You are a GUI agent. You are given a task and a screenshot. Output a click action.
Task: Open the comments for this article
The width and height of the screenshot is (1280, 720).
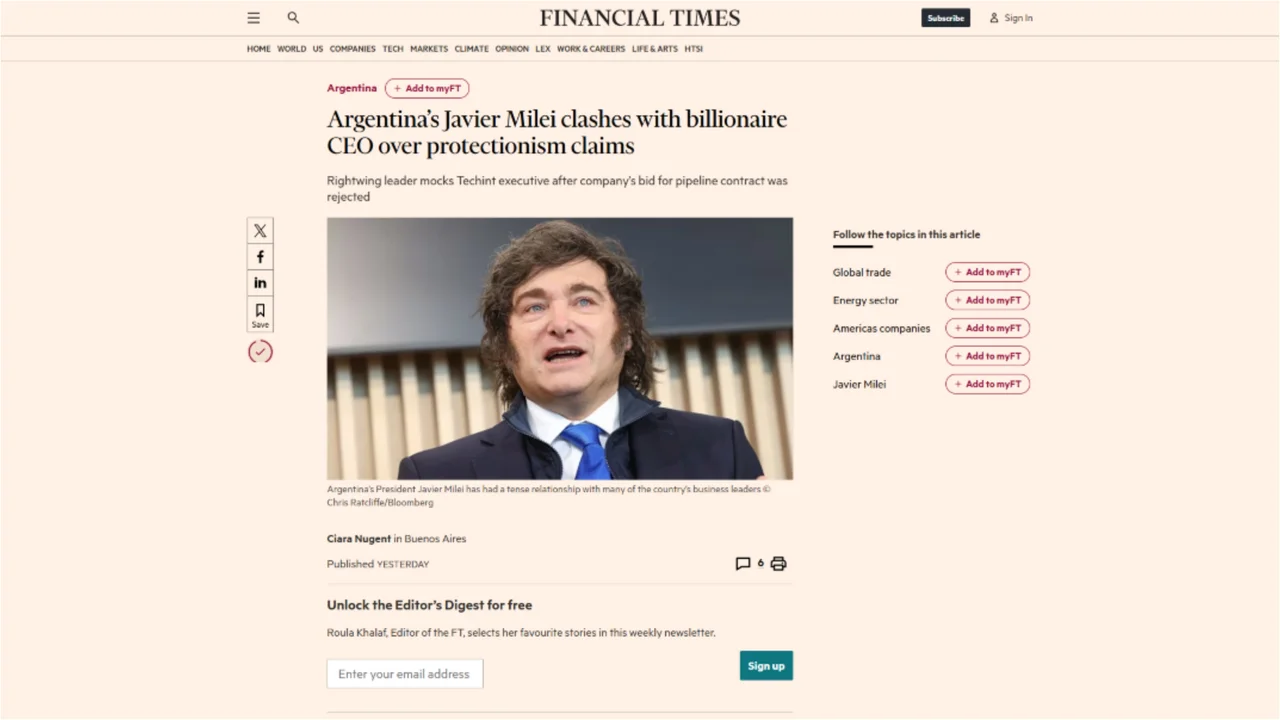(x=743, y=563)
